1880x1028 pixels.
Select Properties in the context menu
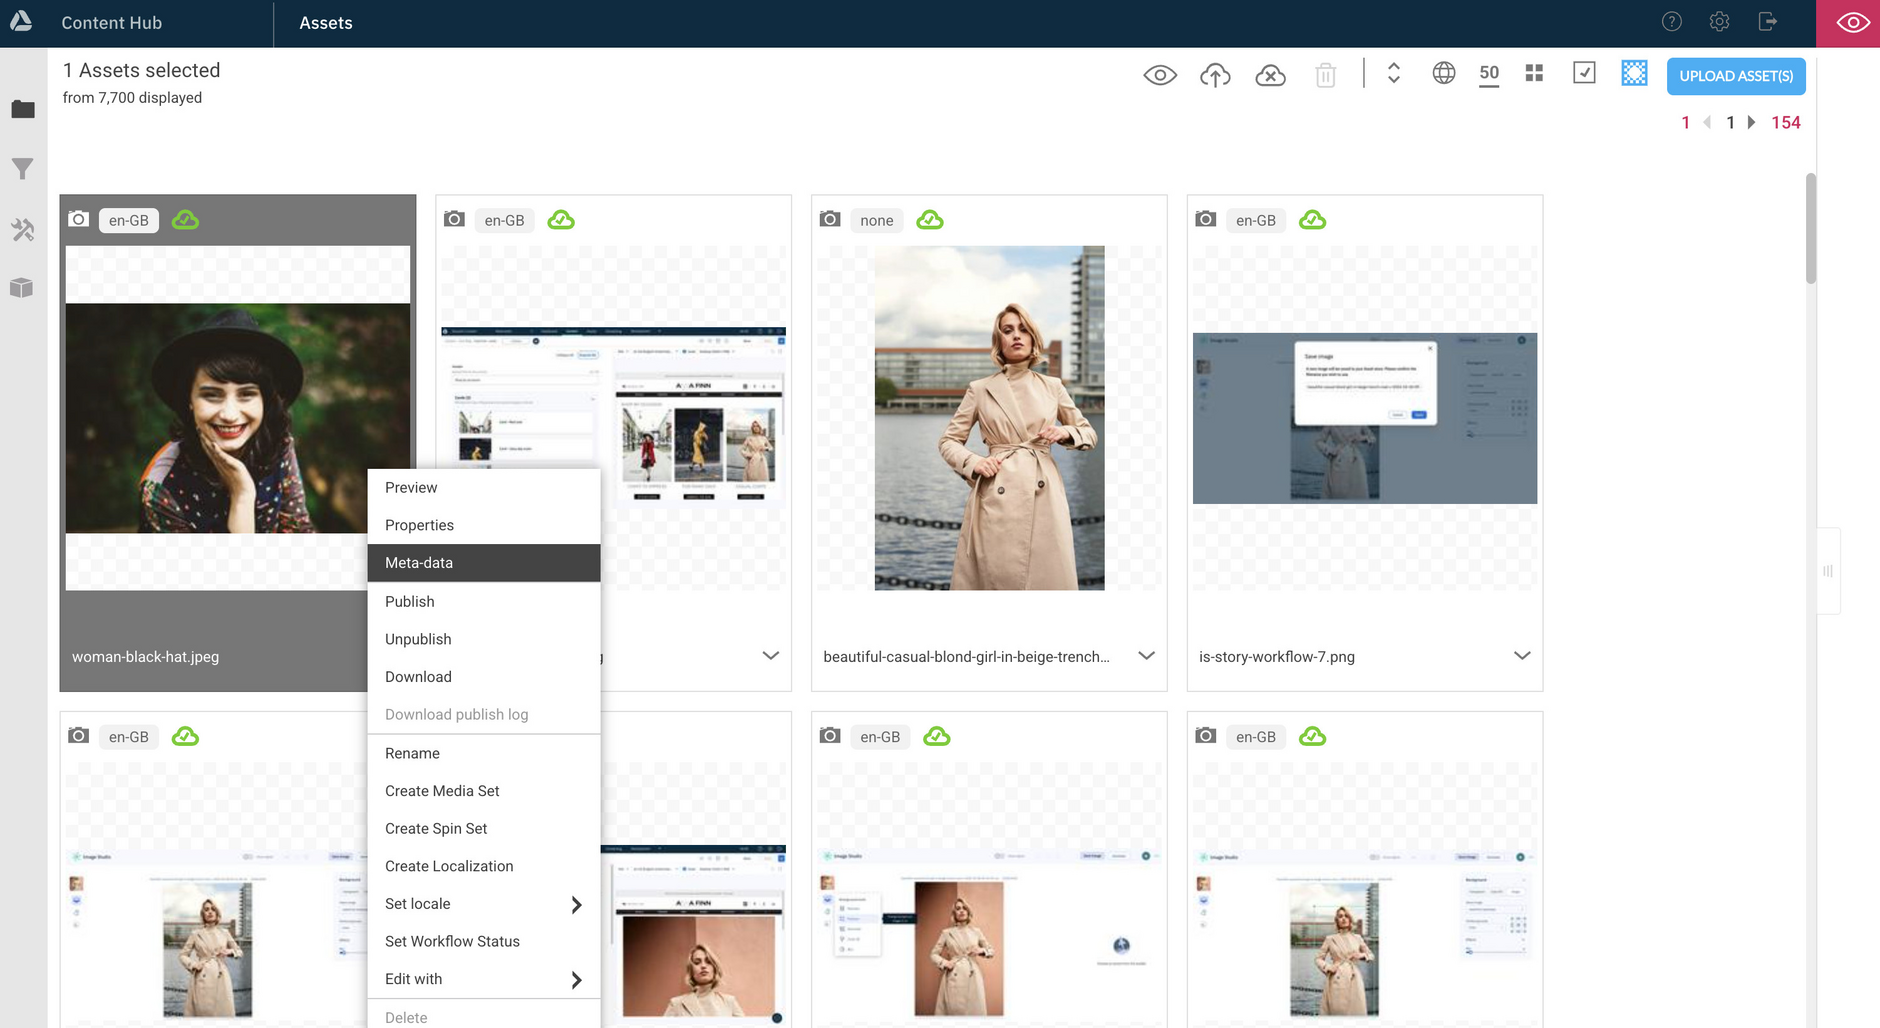[484, 525]
